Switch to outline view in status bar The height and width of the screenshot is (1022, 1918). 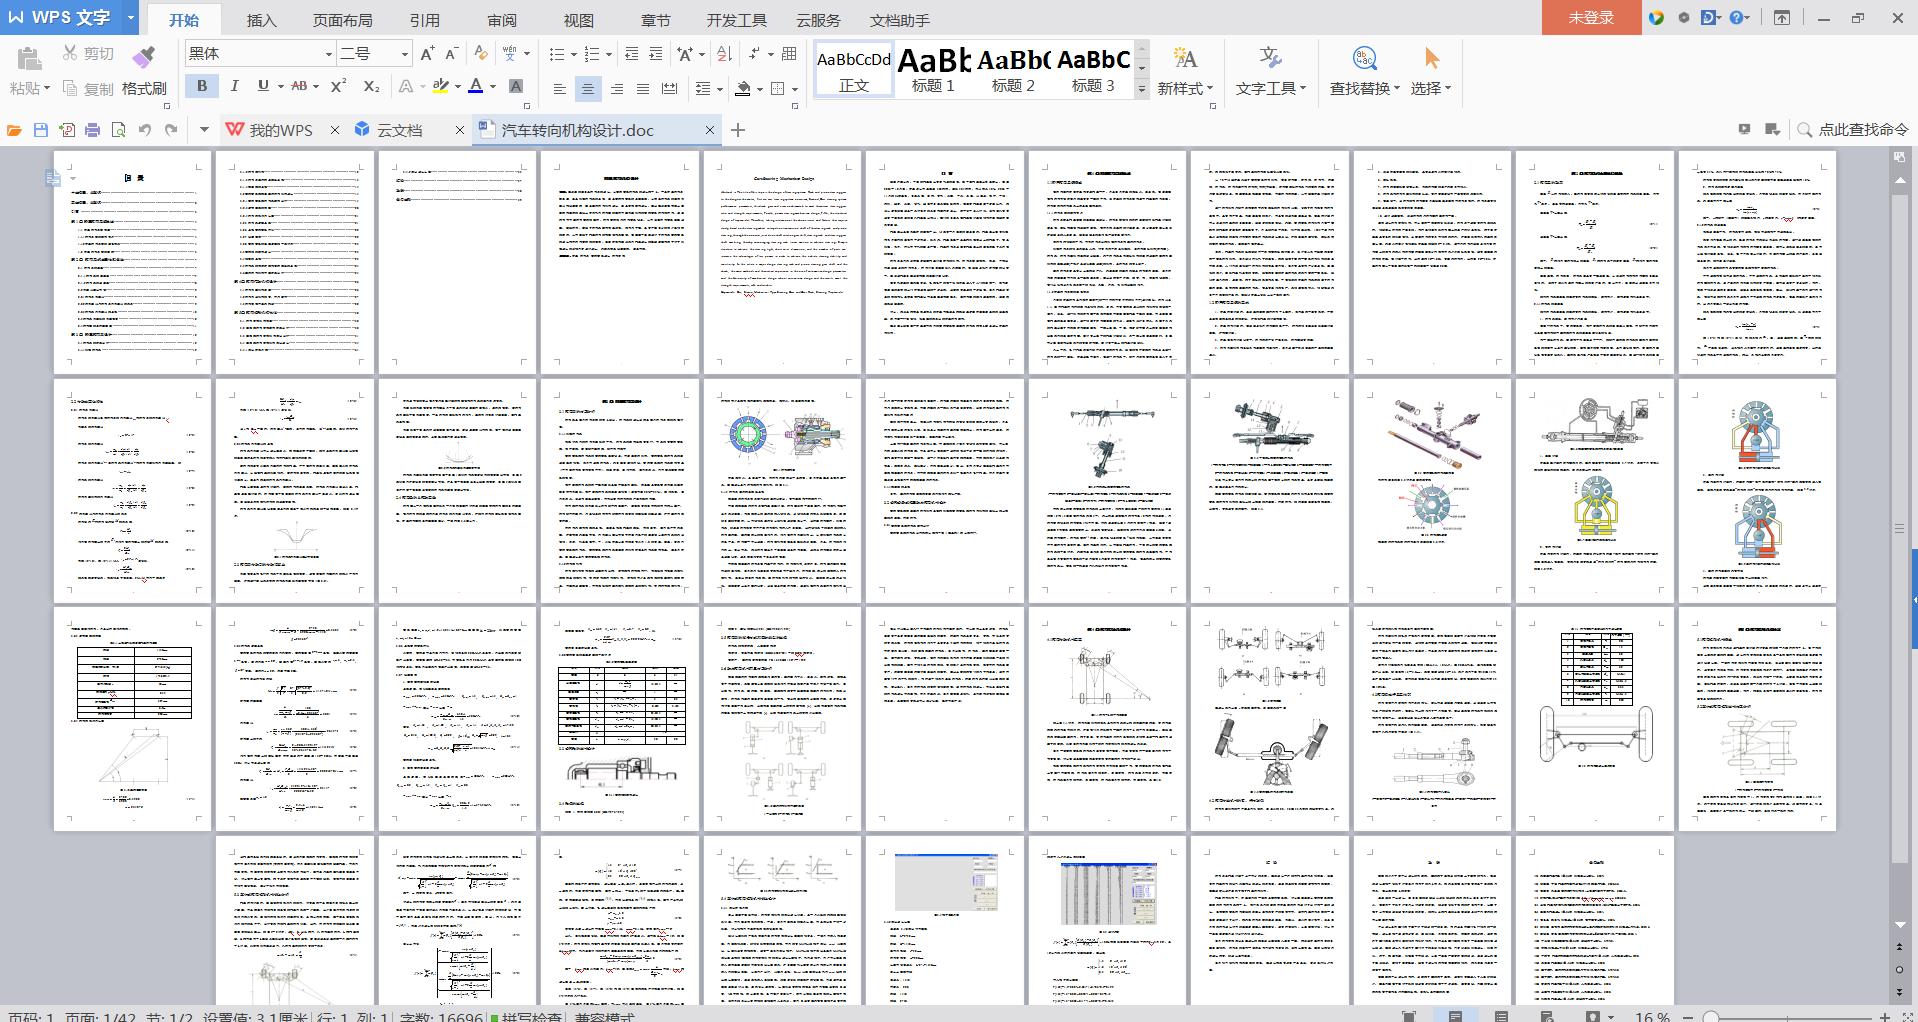pyautogui.click(x=1501, y=1016)
